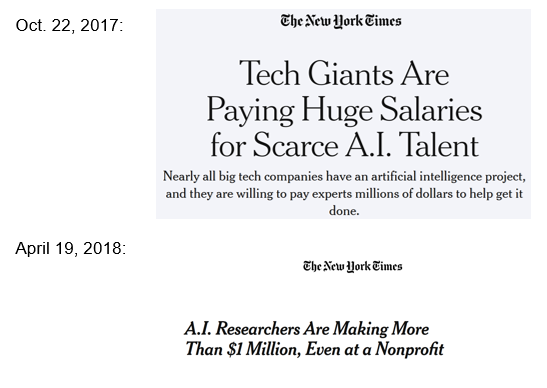Click 'Than $1 Million, Even at a Nonprofit'
547x388 pixels.
click(x=314, y=349)
